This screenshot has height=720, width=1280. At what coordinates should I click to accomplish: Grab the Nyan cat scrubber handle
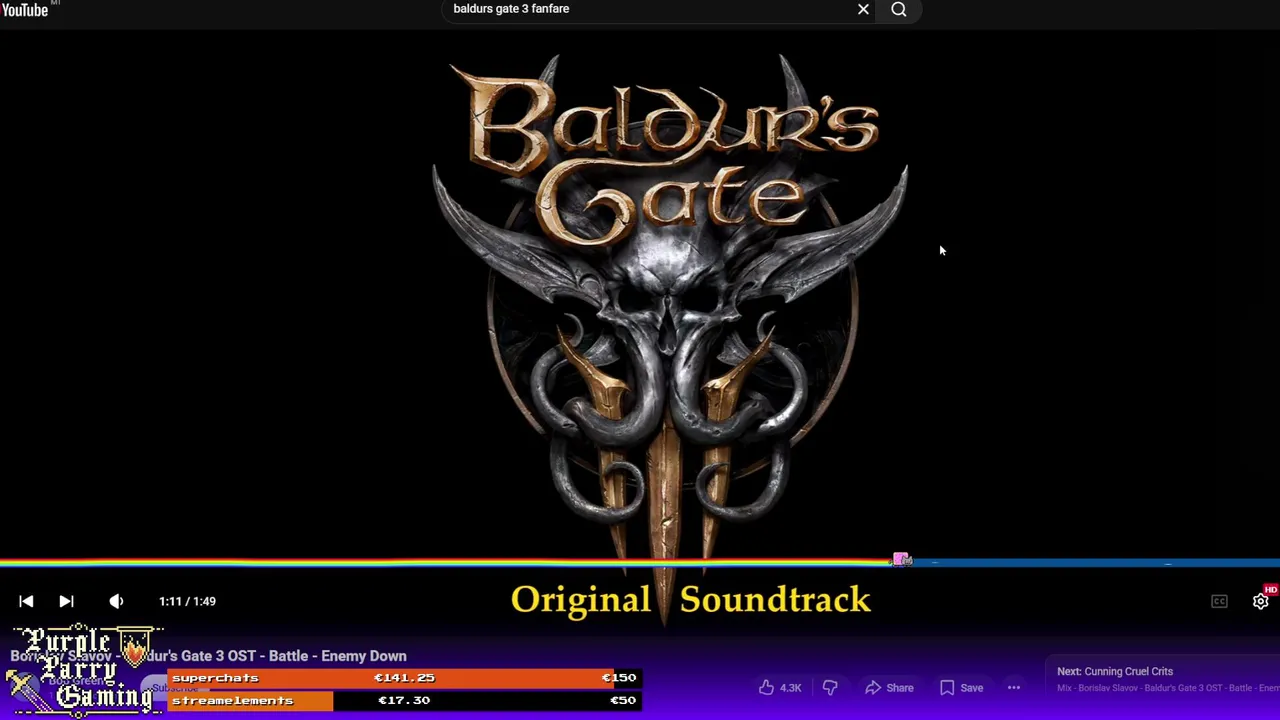(901, 560)
